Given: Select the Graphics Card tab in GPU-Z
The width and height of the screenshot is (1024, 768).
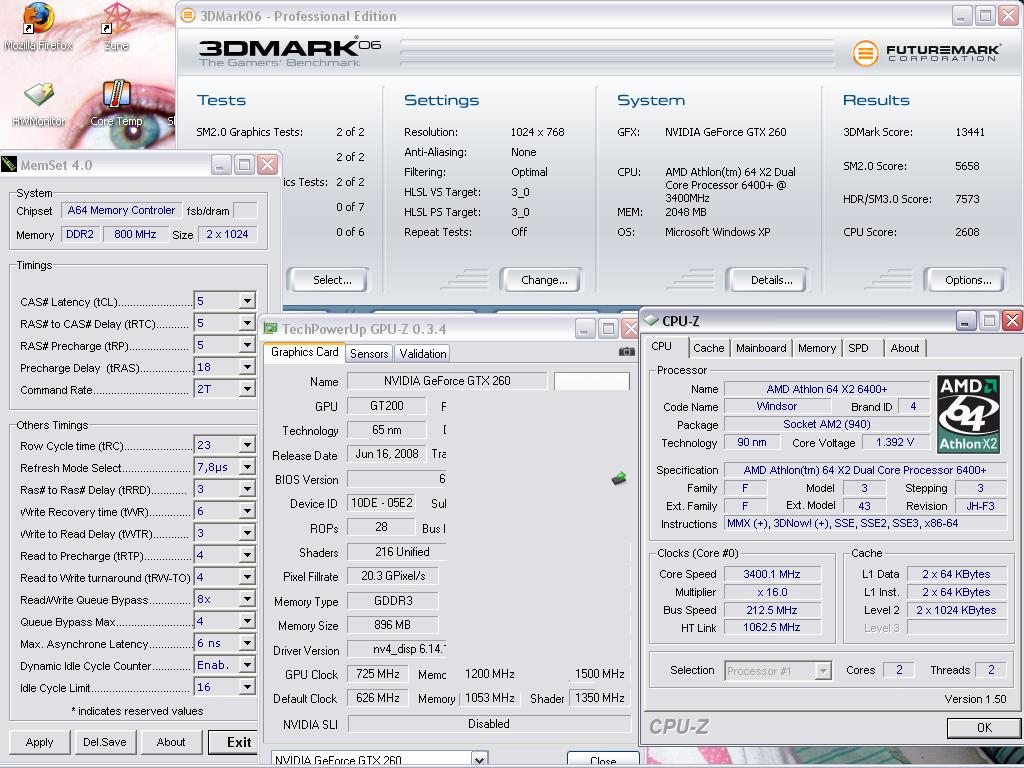Looking at the screenshot, I should [x=304, y=352].
